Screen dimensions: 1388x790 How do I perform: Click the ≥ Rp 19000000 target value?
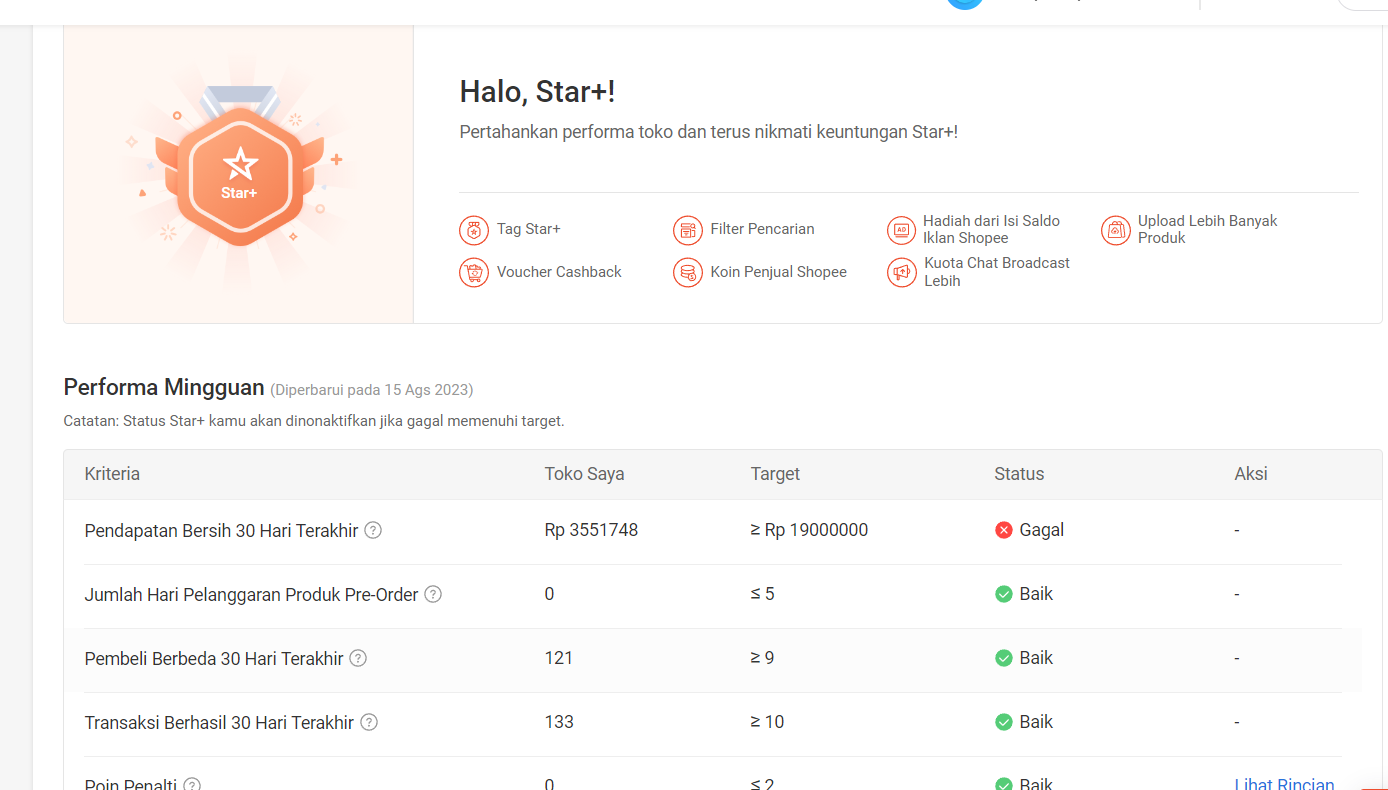pyautogui.click(x=809, y=530)
